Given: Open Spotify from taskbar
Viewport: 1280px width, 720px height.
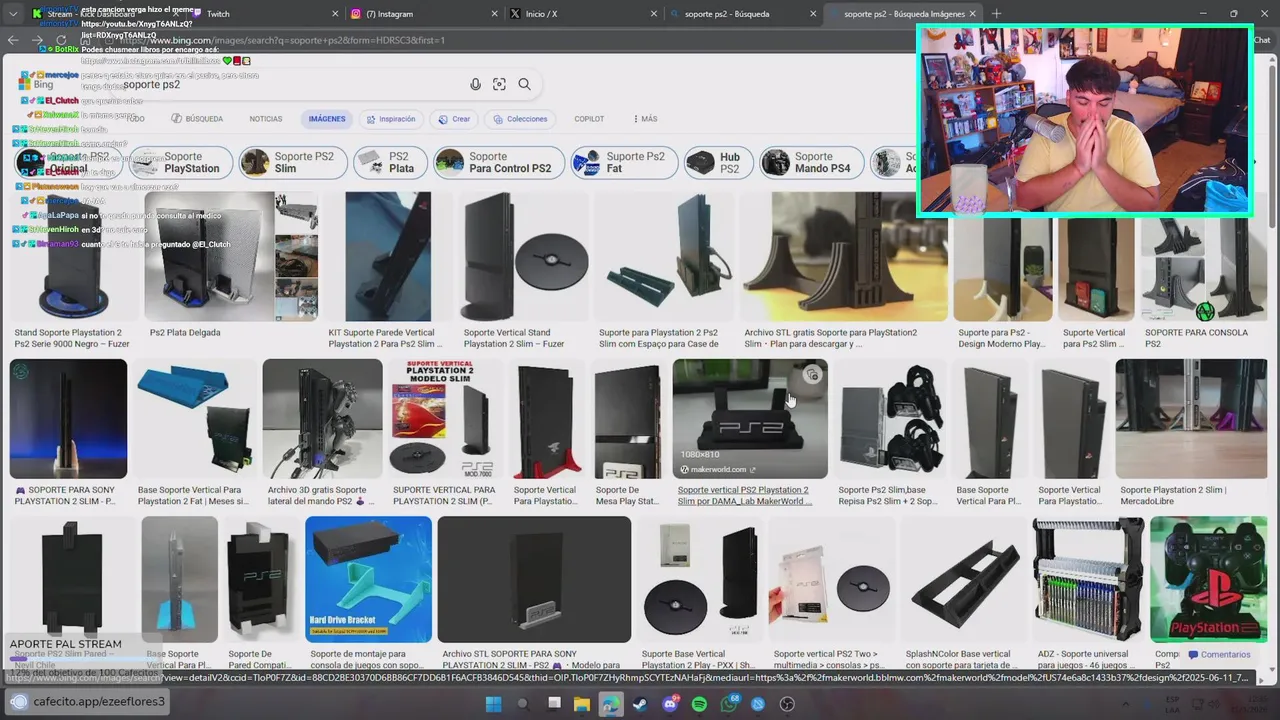Looking at the screenshot, I should point(700,704).
